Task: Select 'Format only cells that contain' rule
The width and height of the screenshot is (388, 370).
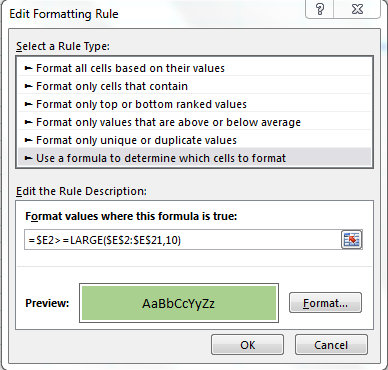Action: [194, 86]
